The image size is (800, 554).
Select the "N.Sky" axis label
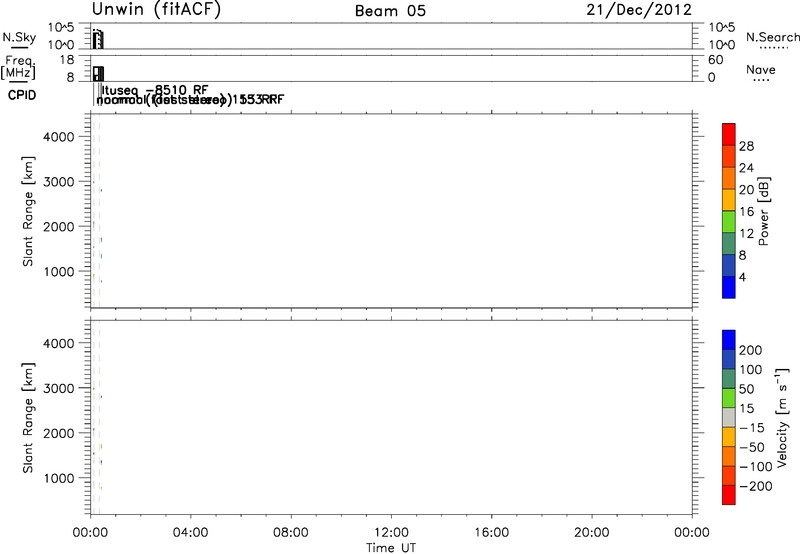coord(19,37)
